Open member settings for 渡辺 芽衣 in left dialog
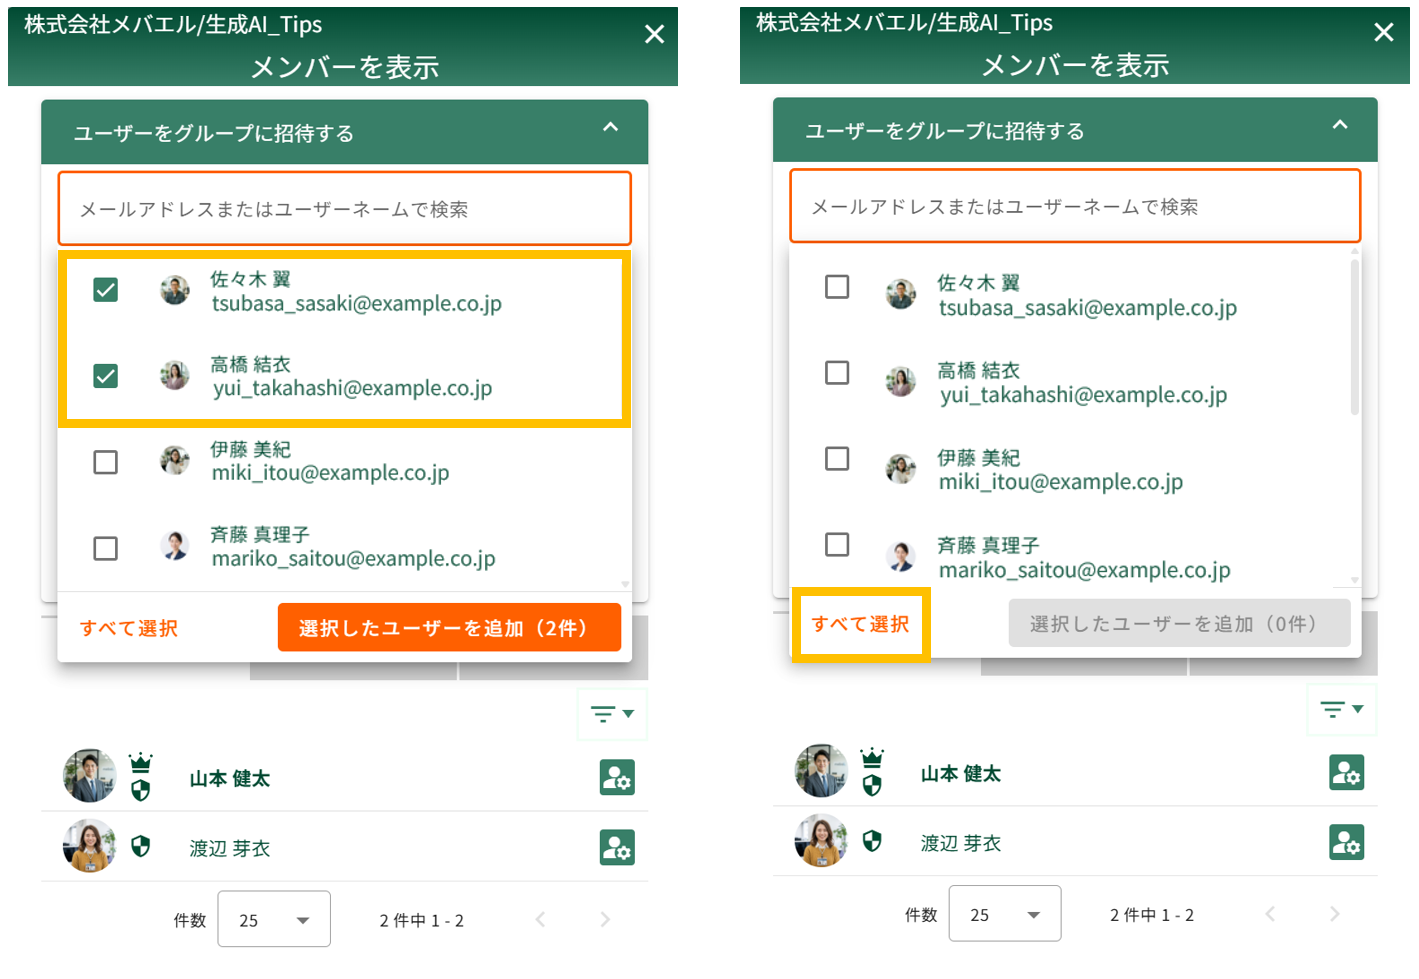 tap(617, 847)
